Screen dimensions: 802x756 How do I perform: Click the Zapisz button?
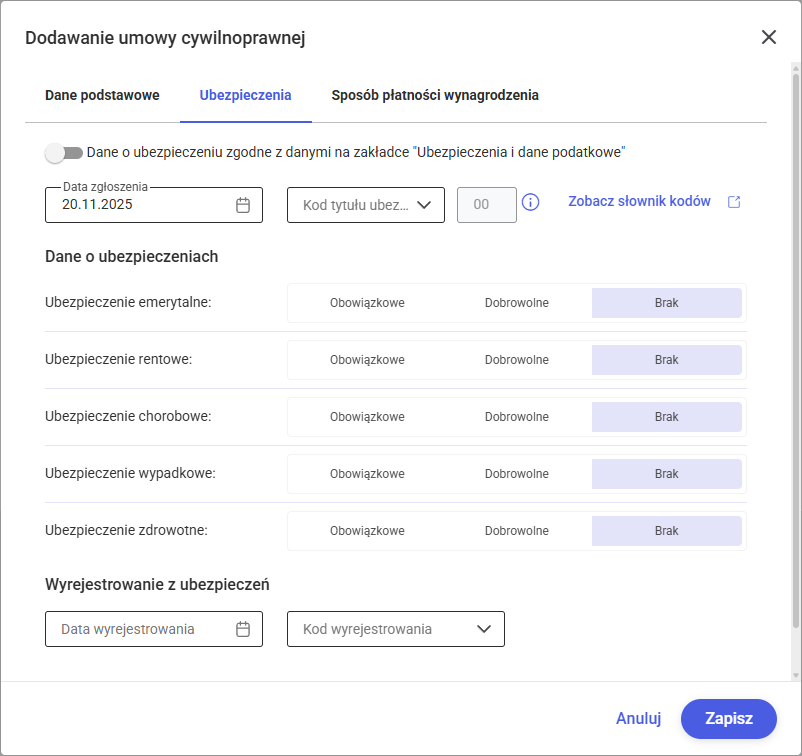tap(728, 718)
